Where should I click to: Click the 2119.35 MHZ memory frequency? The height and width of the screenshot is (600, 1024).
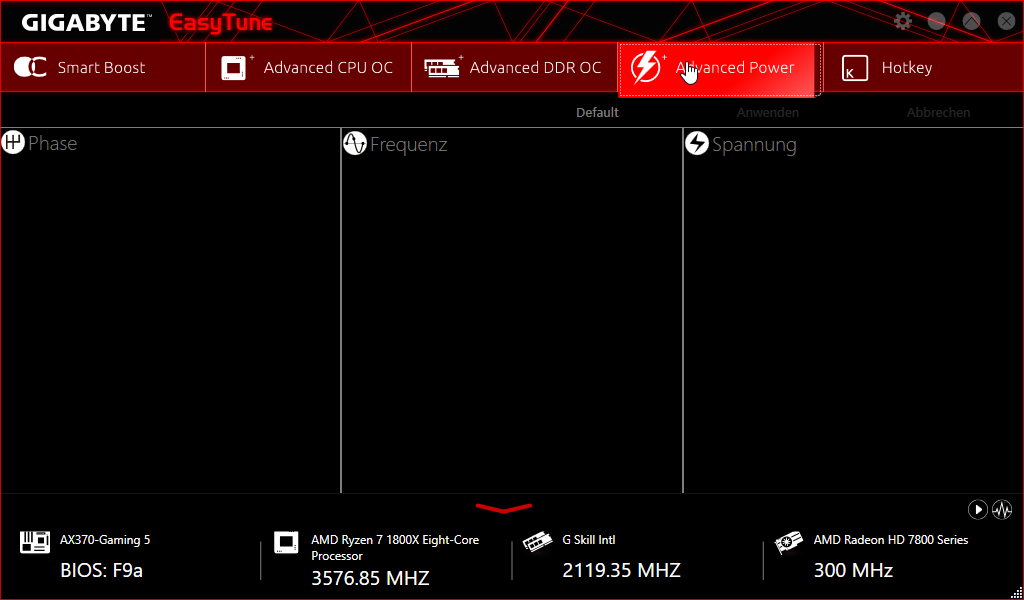(x=621, y=571)
